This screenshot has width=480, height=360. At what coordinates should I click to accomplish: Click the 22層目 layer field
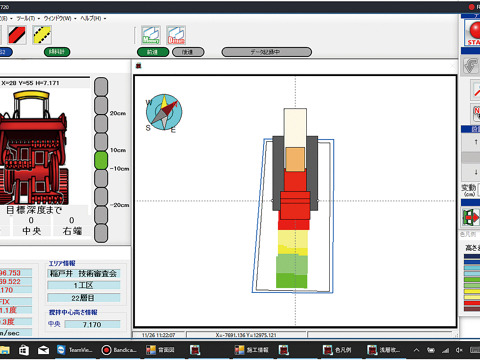click(x=84, y=298)
